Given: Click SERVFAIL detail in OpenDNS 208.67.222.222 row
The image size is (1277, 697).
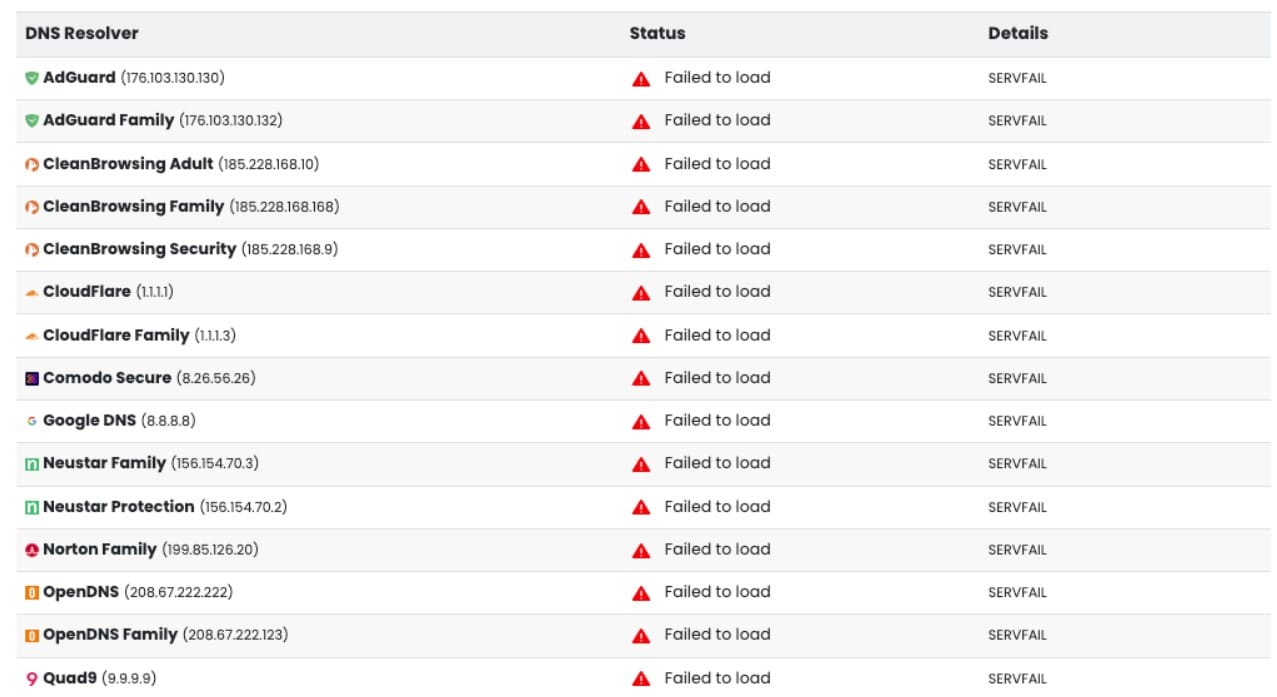Looking at the screenshot, I should coord(1017,593).
